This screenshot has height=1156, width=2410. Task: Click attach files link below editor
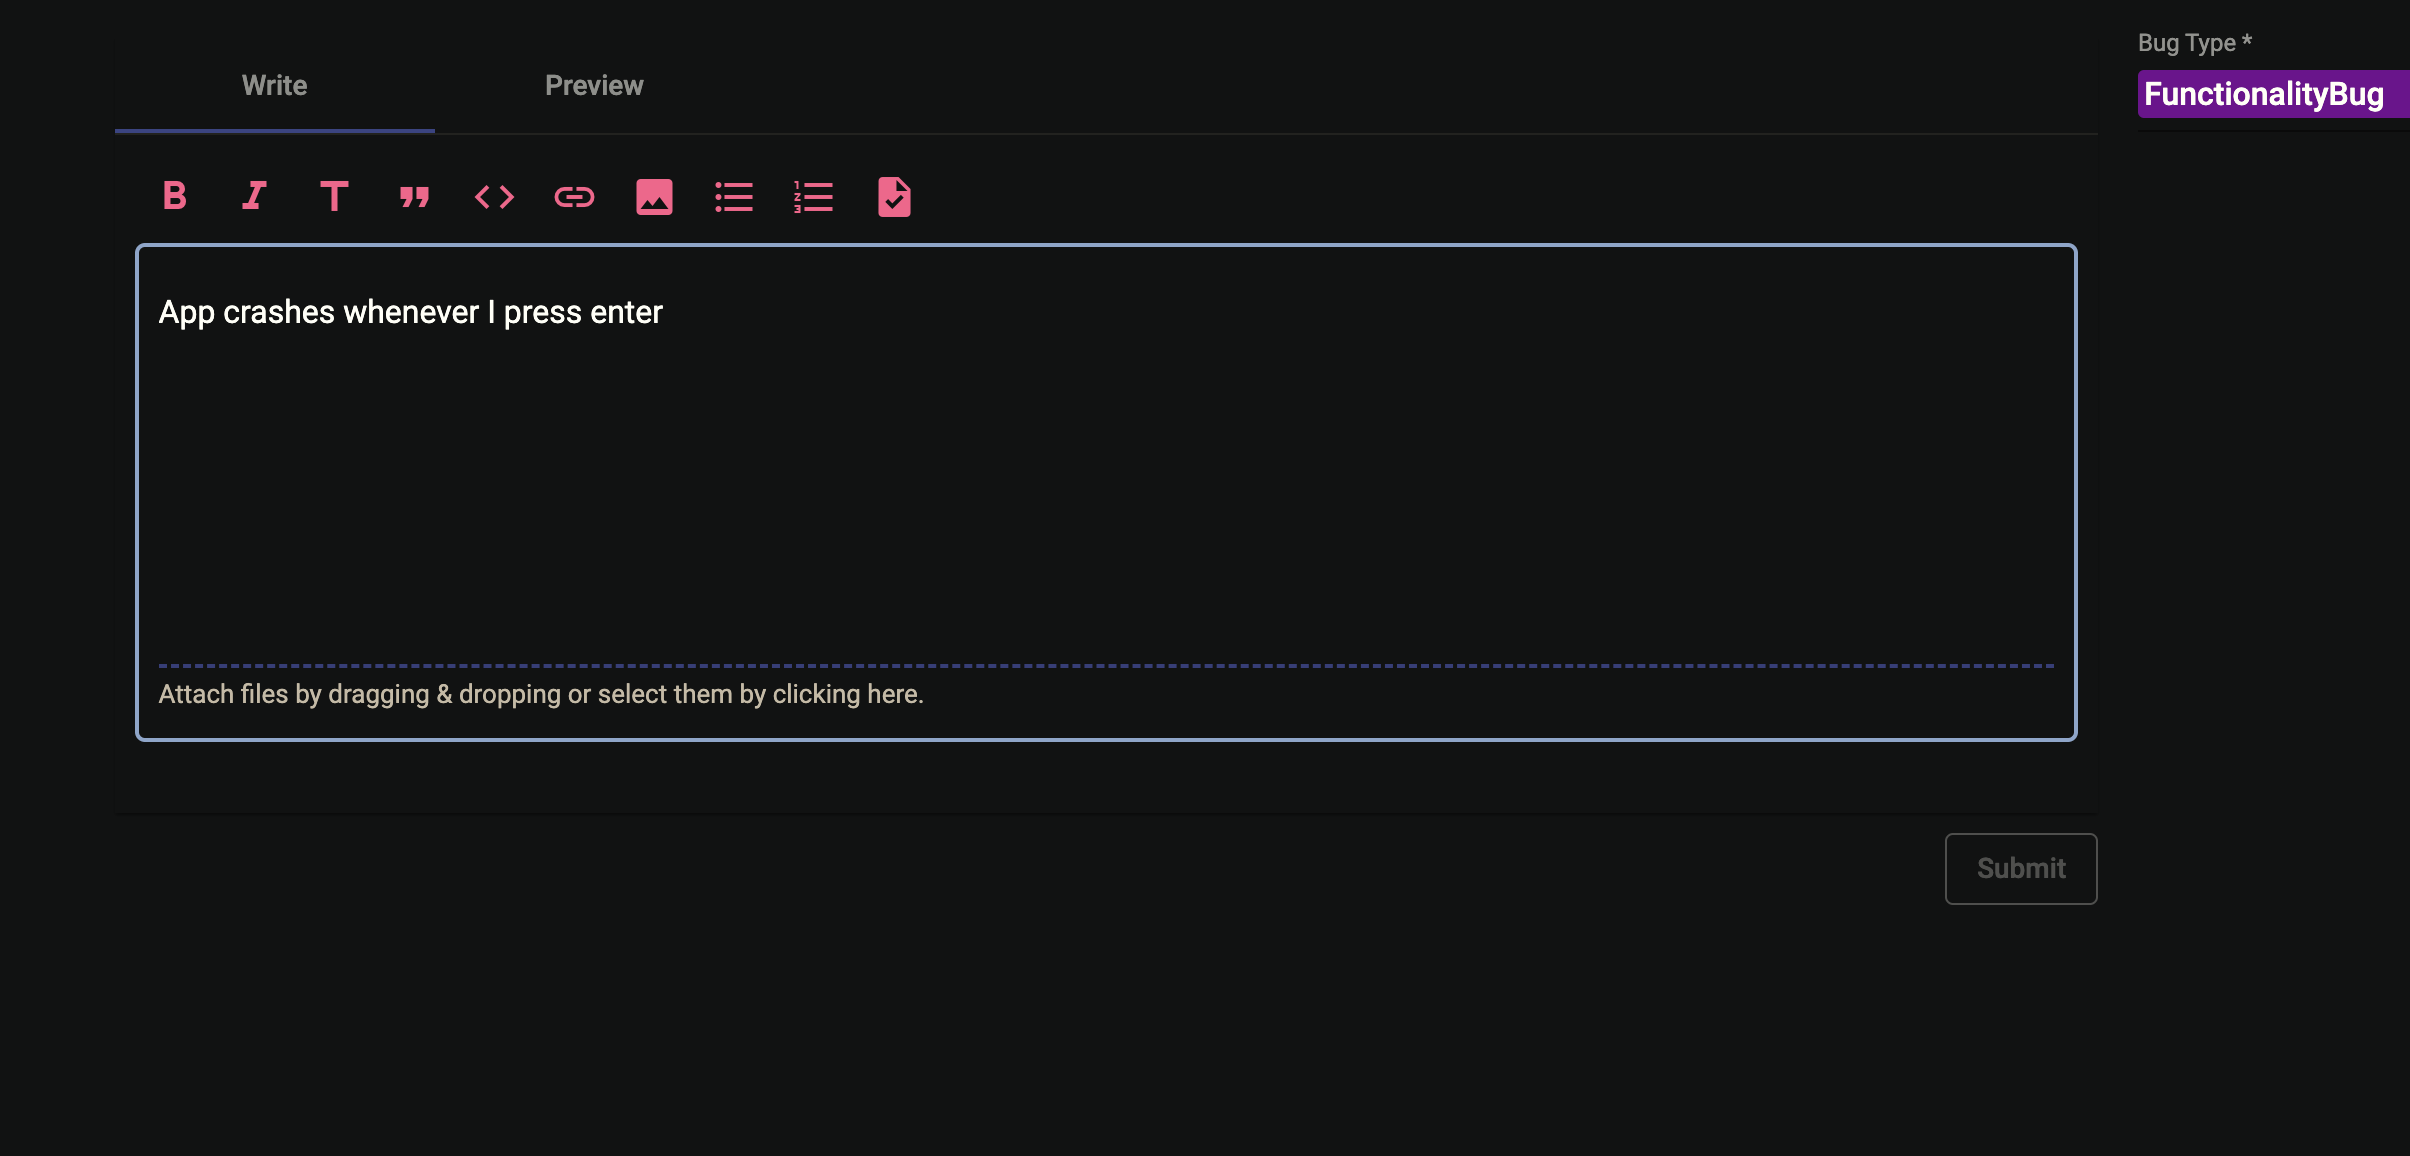[x=541, y=694]
